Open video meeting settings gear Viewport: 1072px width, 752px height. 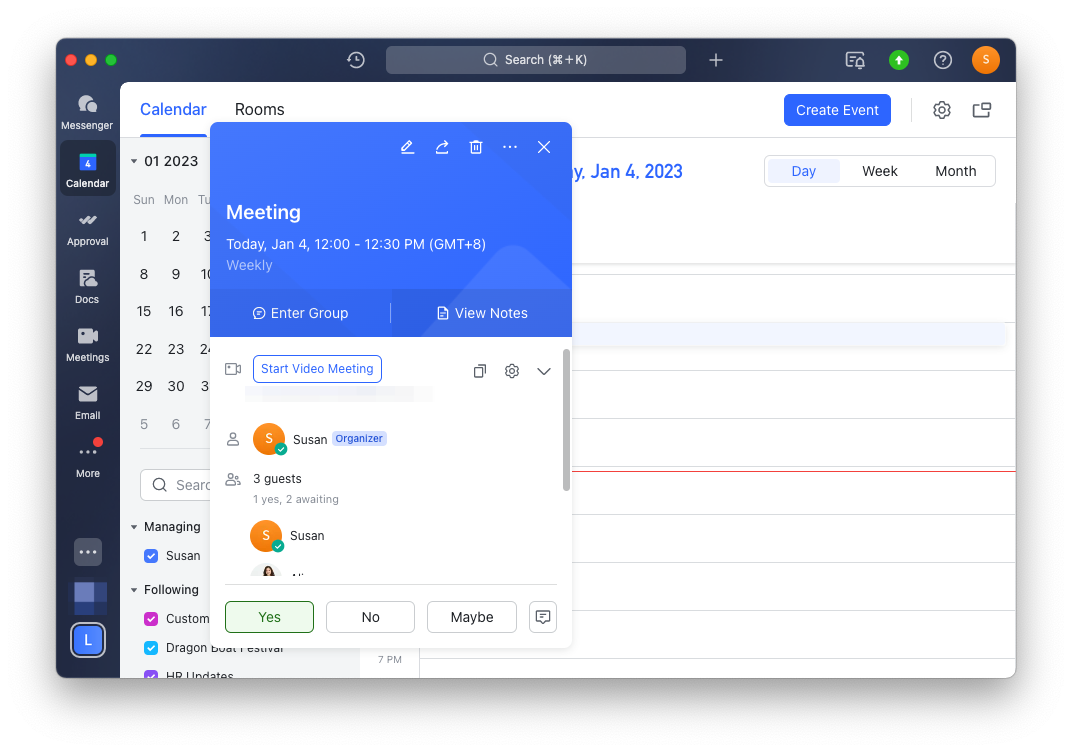[512, 371]
